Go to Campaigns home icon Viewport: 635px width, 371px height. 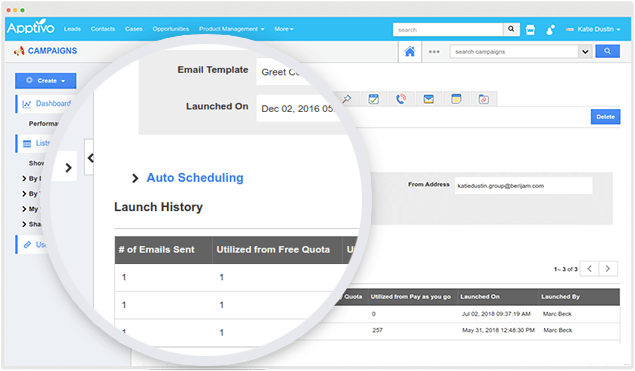click(x=410, y=51)
